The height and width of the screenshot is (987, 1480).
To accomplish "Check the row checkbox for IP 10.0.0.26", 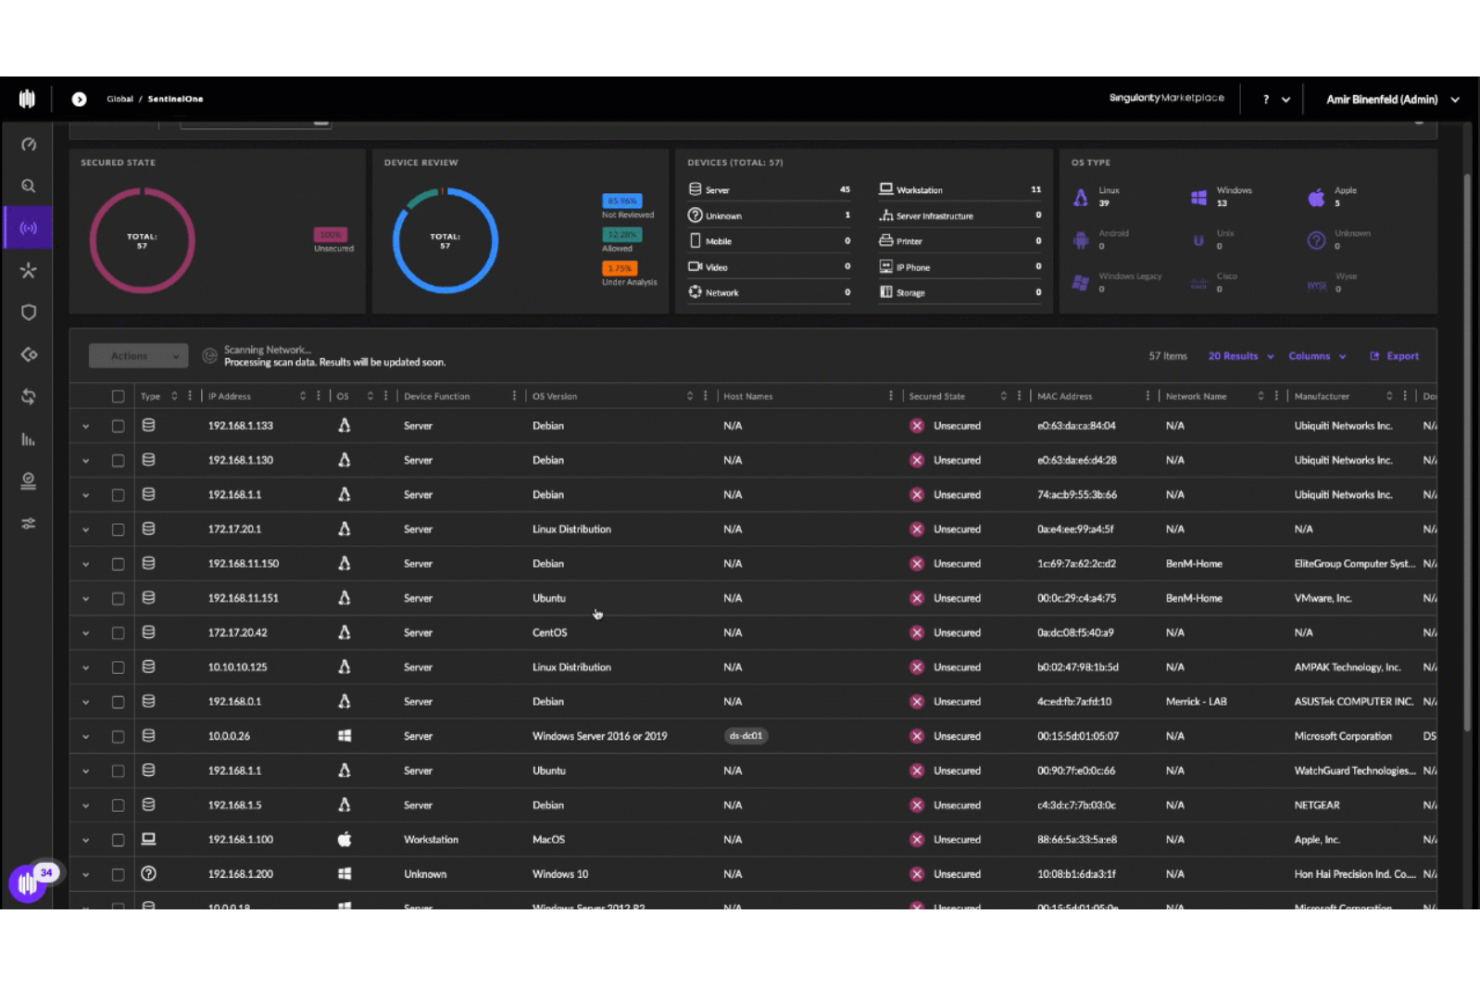I will [118, 736].
